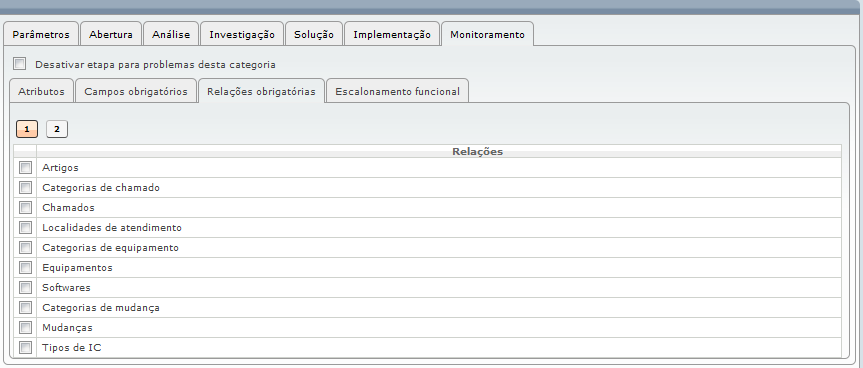Image resolution: width=863 pixels, height=368 pixels.
Task: Open the Solução tab
Action: 314,34
